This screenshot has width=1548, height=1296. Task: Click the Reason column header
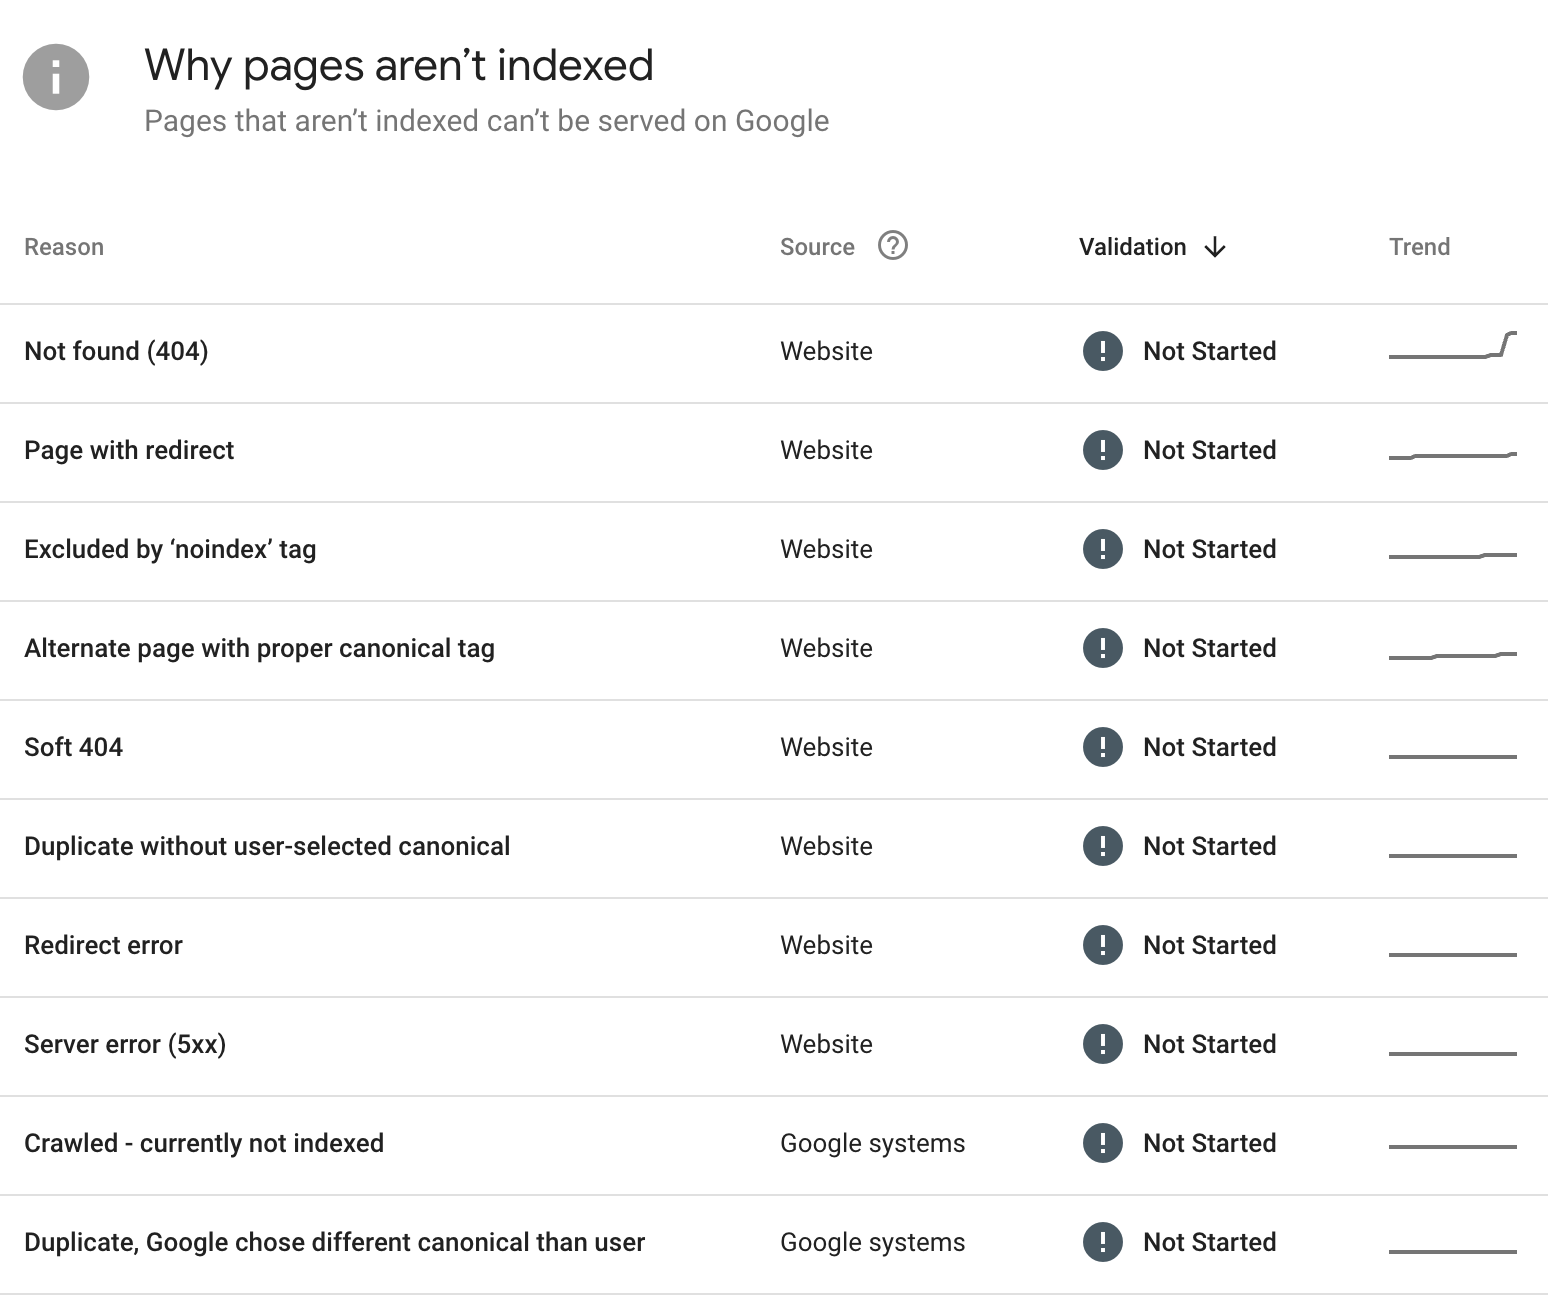[64, 247]
